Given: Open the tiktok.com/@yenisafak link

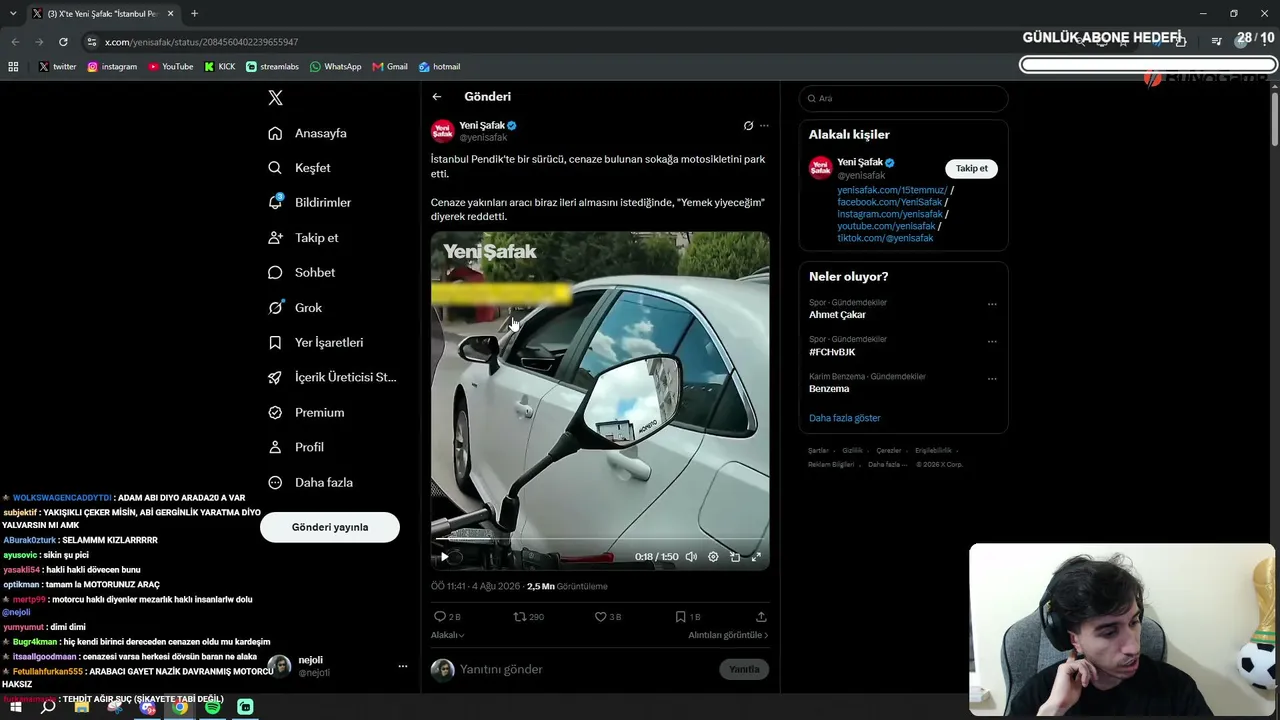Looking at the screenshot, I should (x=885, y=238).
